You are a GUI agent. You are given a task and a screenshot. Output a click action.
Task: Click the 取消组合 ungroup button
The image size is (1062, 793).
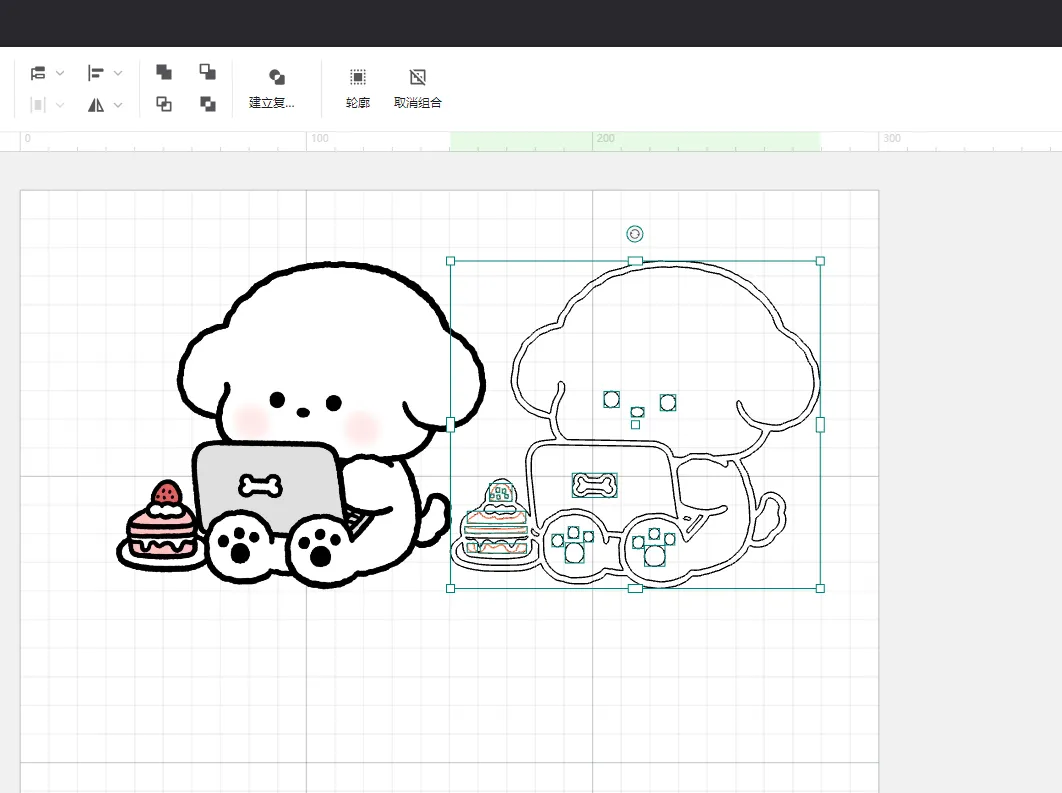coord(418,88)
